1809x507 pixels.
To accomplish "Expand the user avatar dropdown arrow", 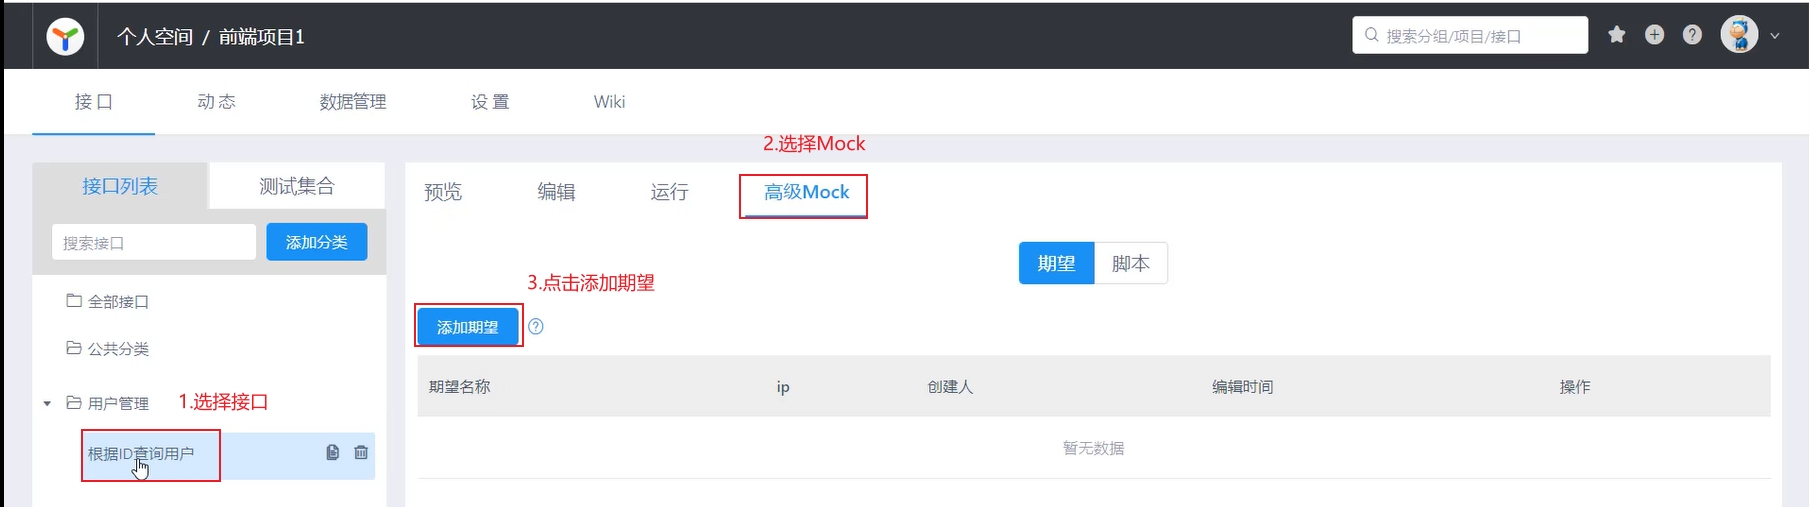I will tap(1775, 36).
